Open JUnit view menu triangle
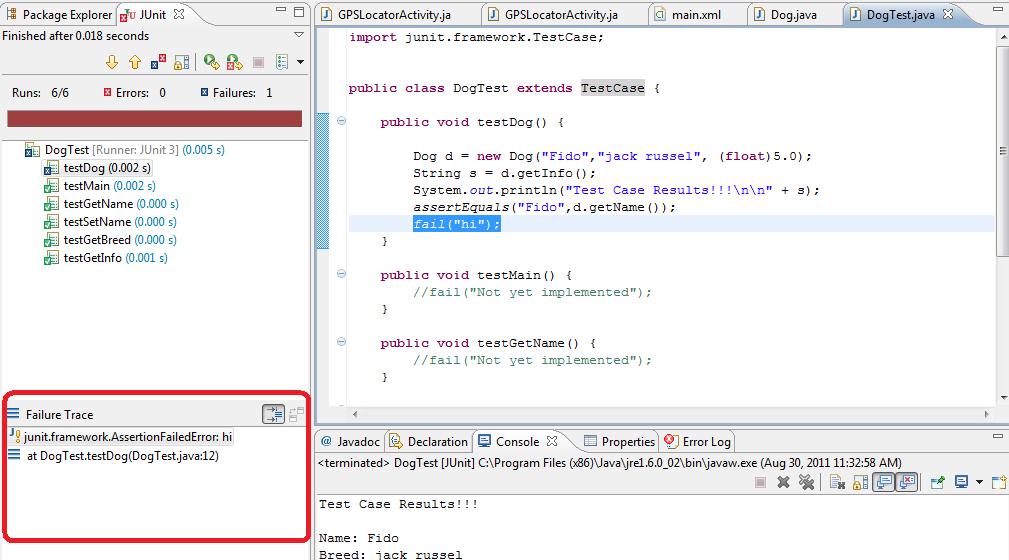This screenshot has height=560, width=1009. (x=299, y=35)
